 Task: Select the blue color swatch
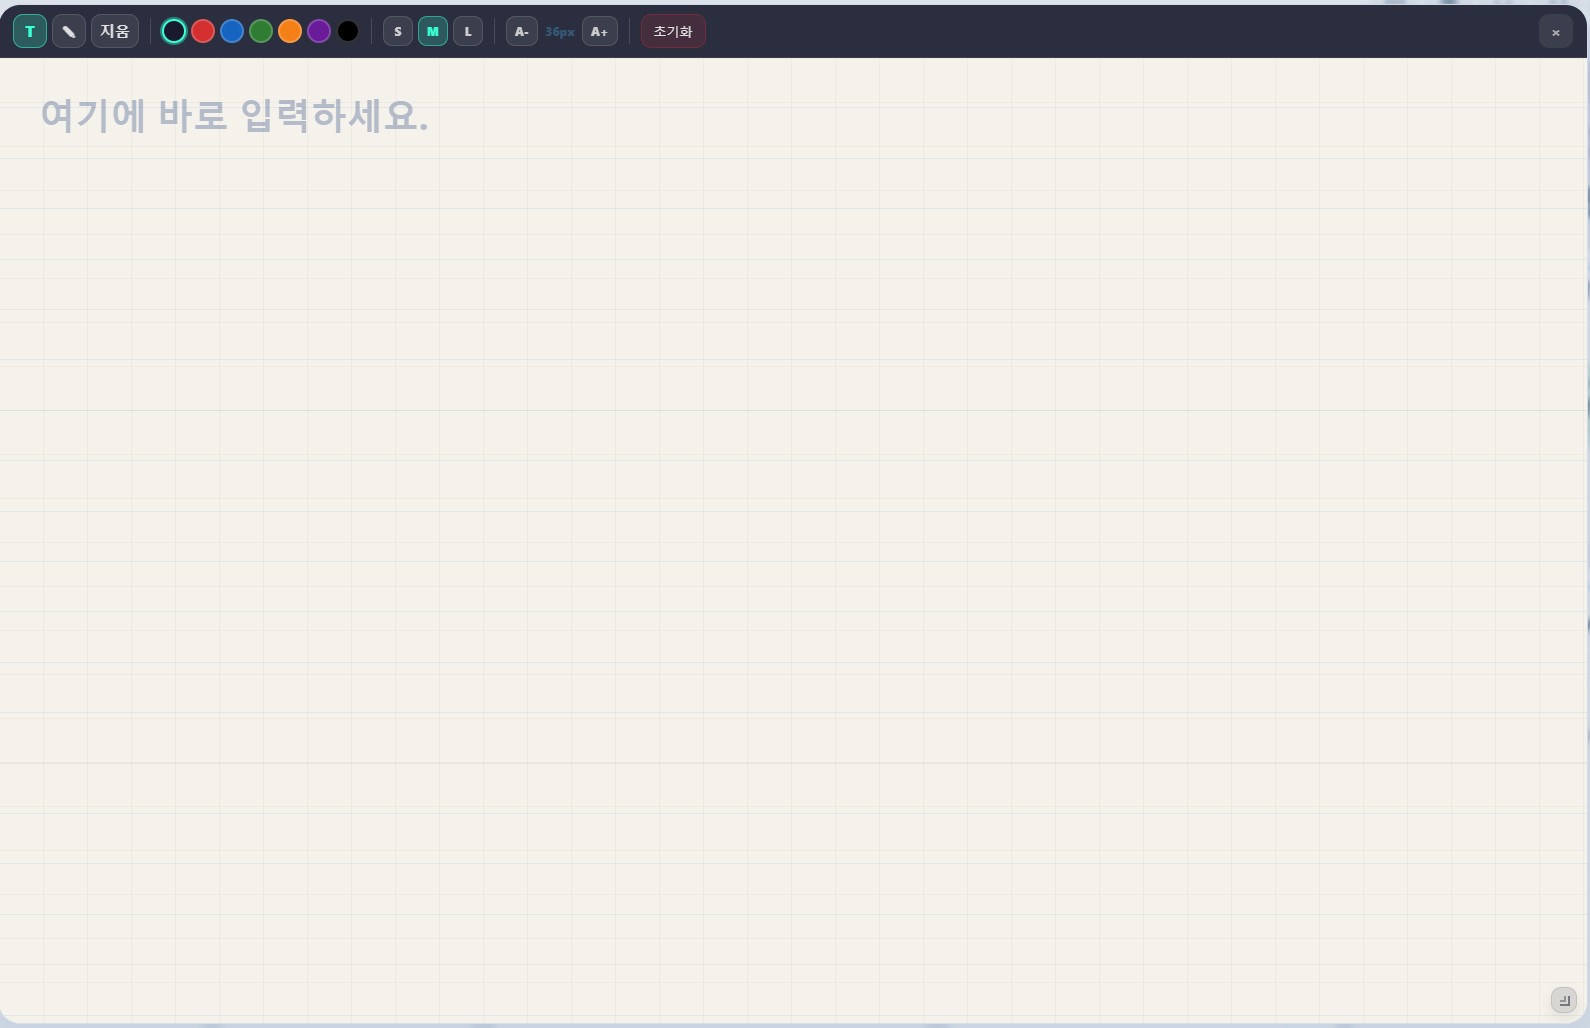[232, 32]
